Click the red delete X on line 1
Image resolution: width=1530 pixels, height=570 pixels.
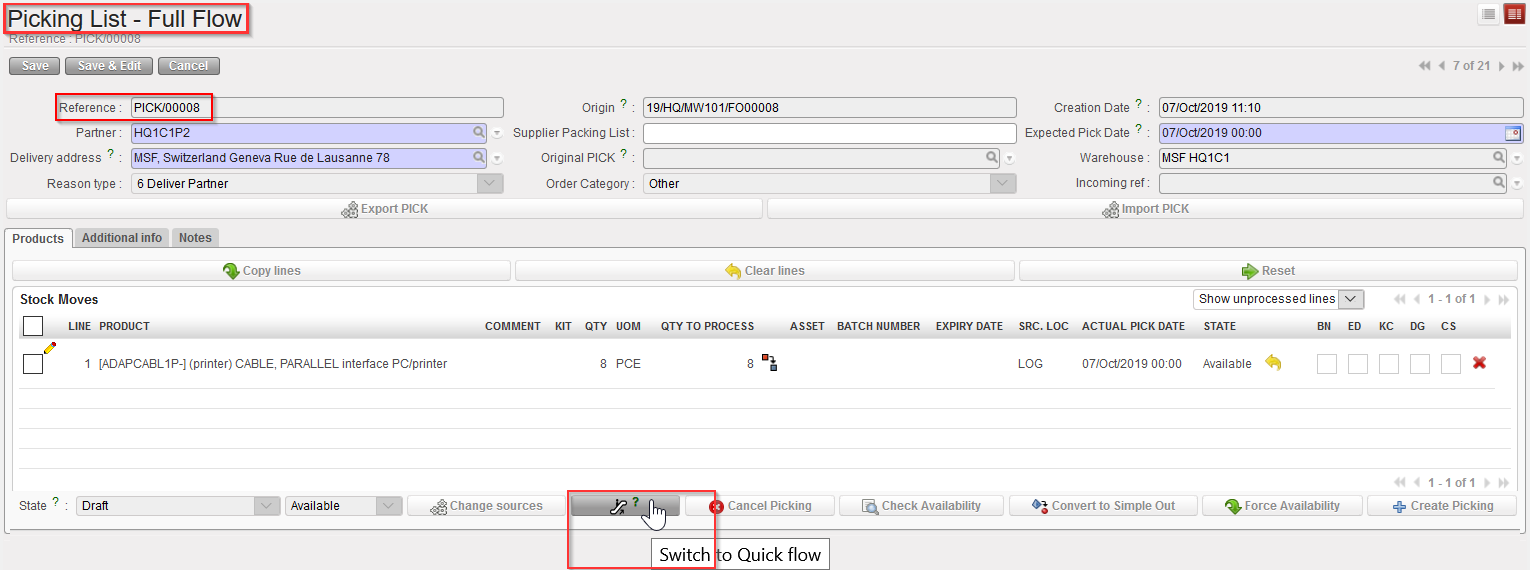pyautogui.click(x=1479, y=363)
